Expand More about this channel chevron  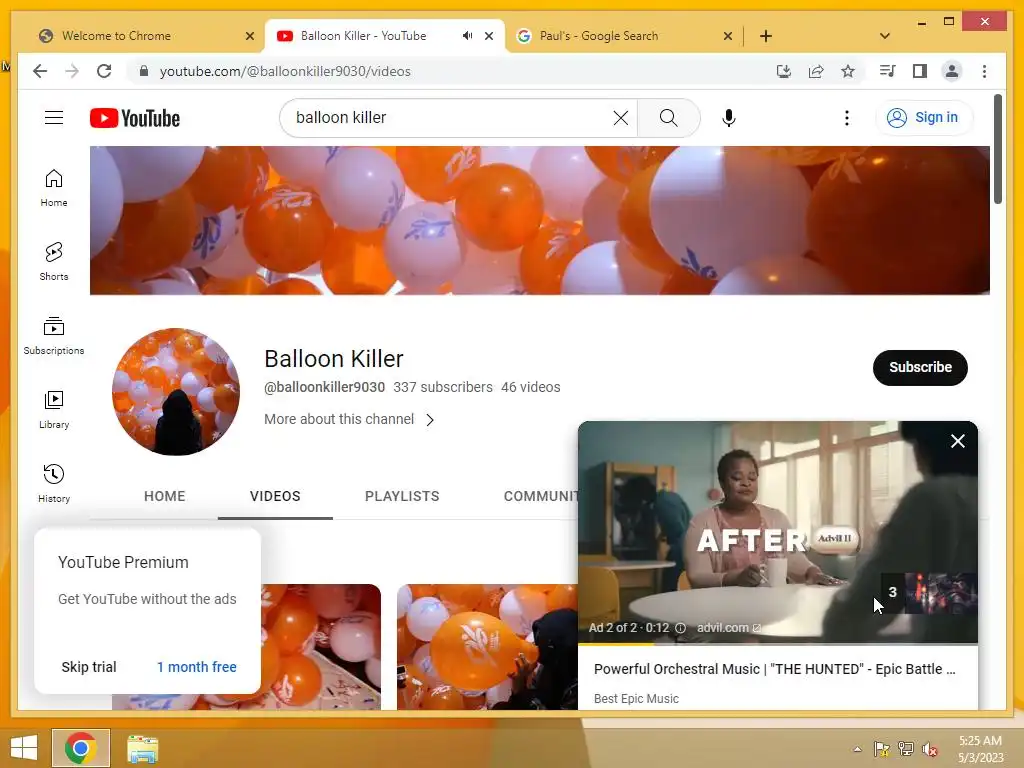pos(430,420)
